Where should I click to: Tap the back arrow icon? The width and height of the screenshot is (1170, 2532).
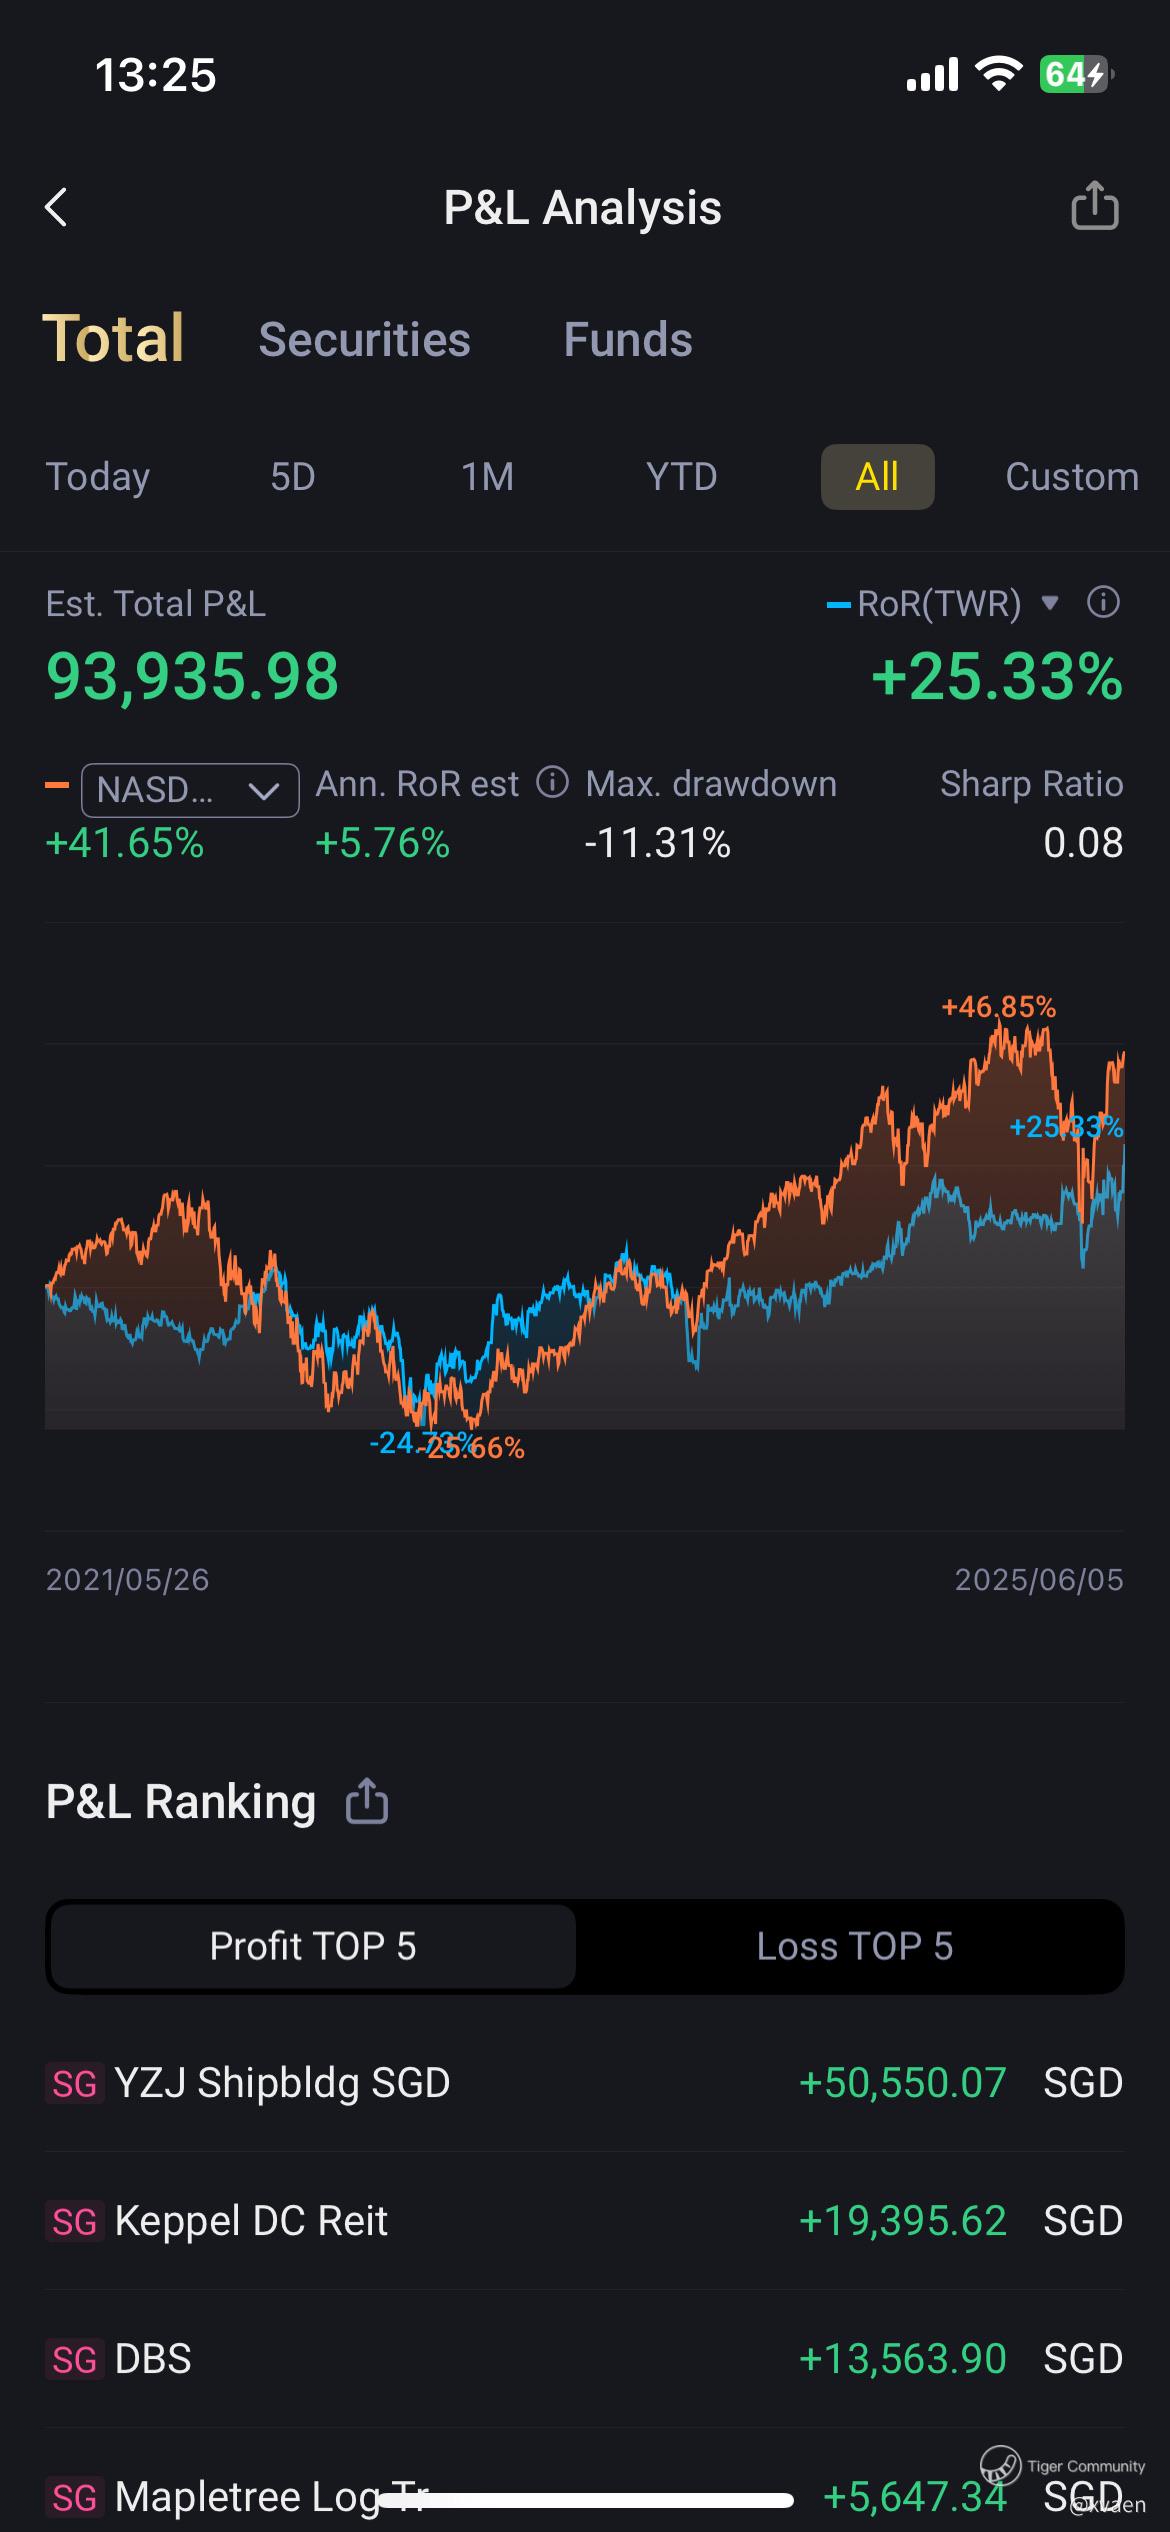[x=57, y=208]
